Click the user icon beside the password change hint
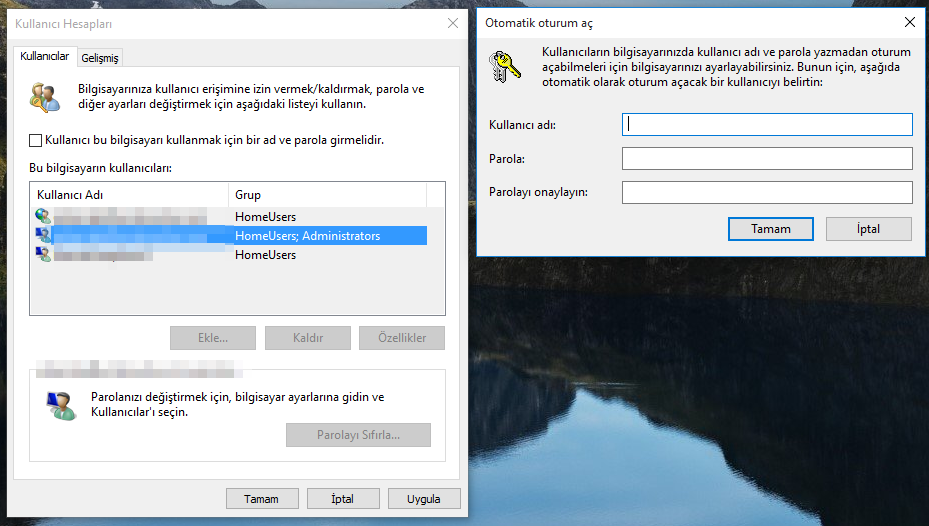 (60, 404)
